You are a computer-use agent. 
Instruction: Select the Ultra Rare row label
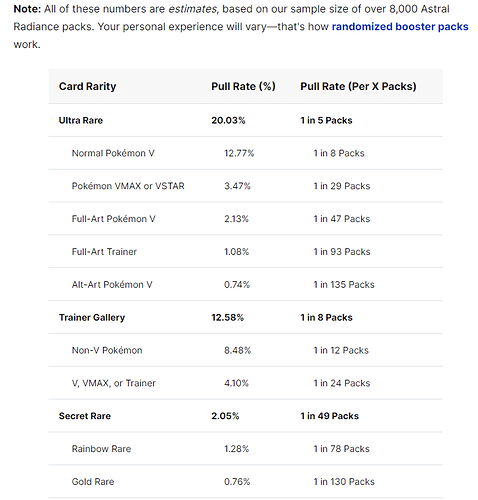point(81,120)
